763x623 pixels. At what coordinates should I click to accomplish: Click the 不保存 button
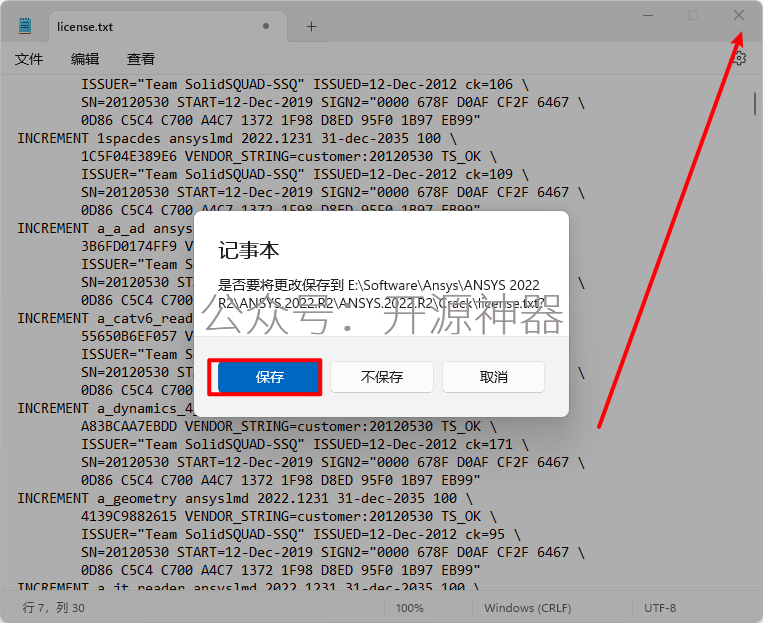382,377
